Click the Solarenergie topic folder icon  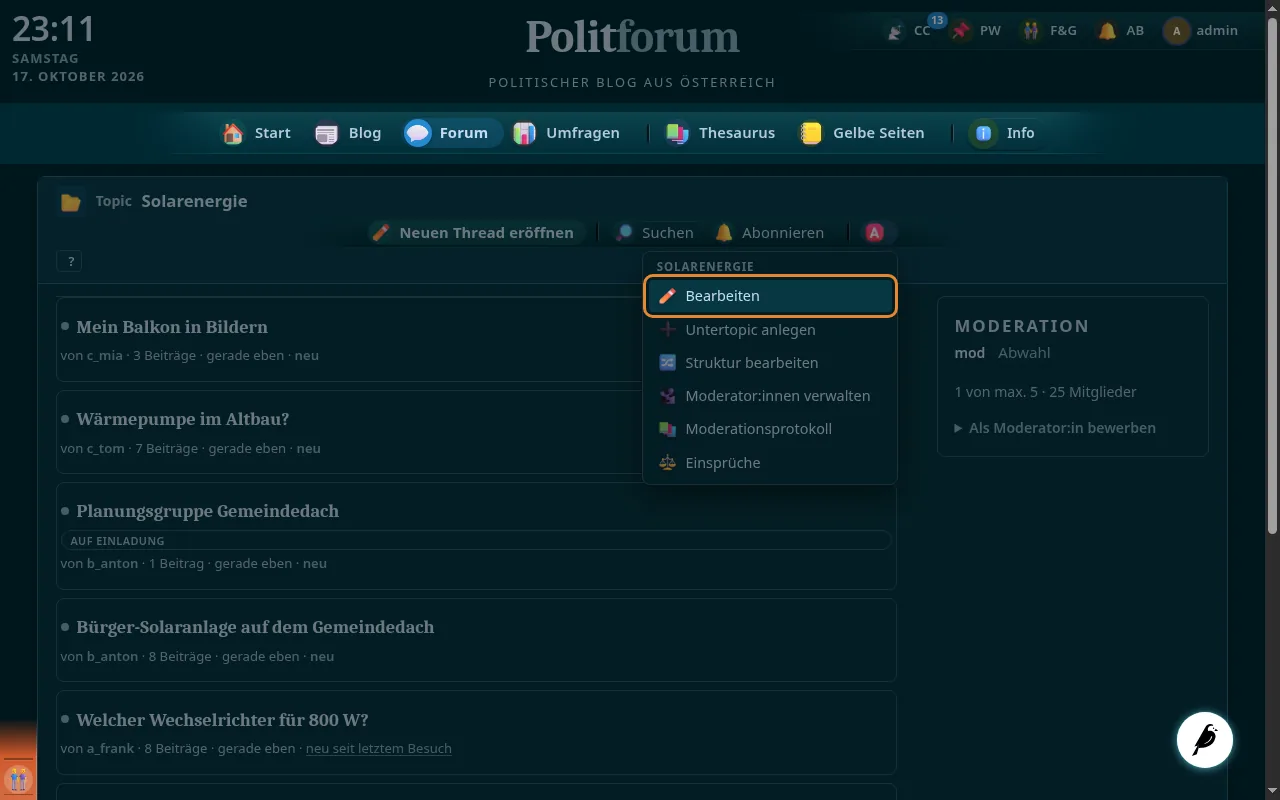pyautogui.click(x=71, y=202)
